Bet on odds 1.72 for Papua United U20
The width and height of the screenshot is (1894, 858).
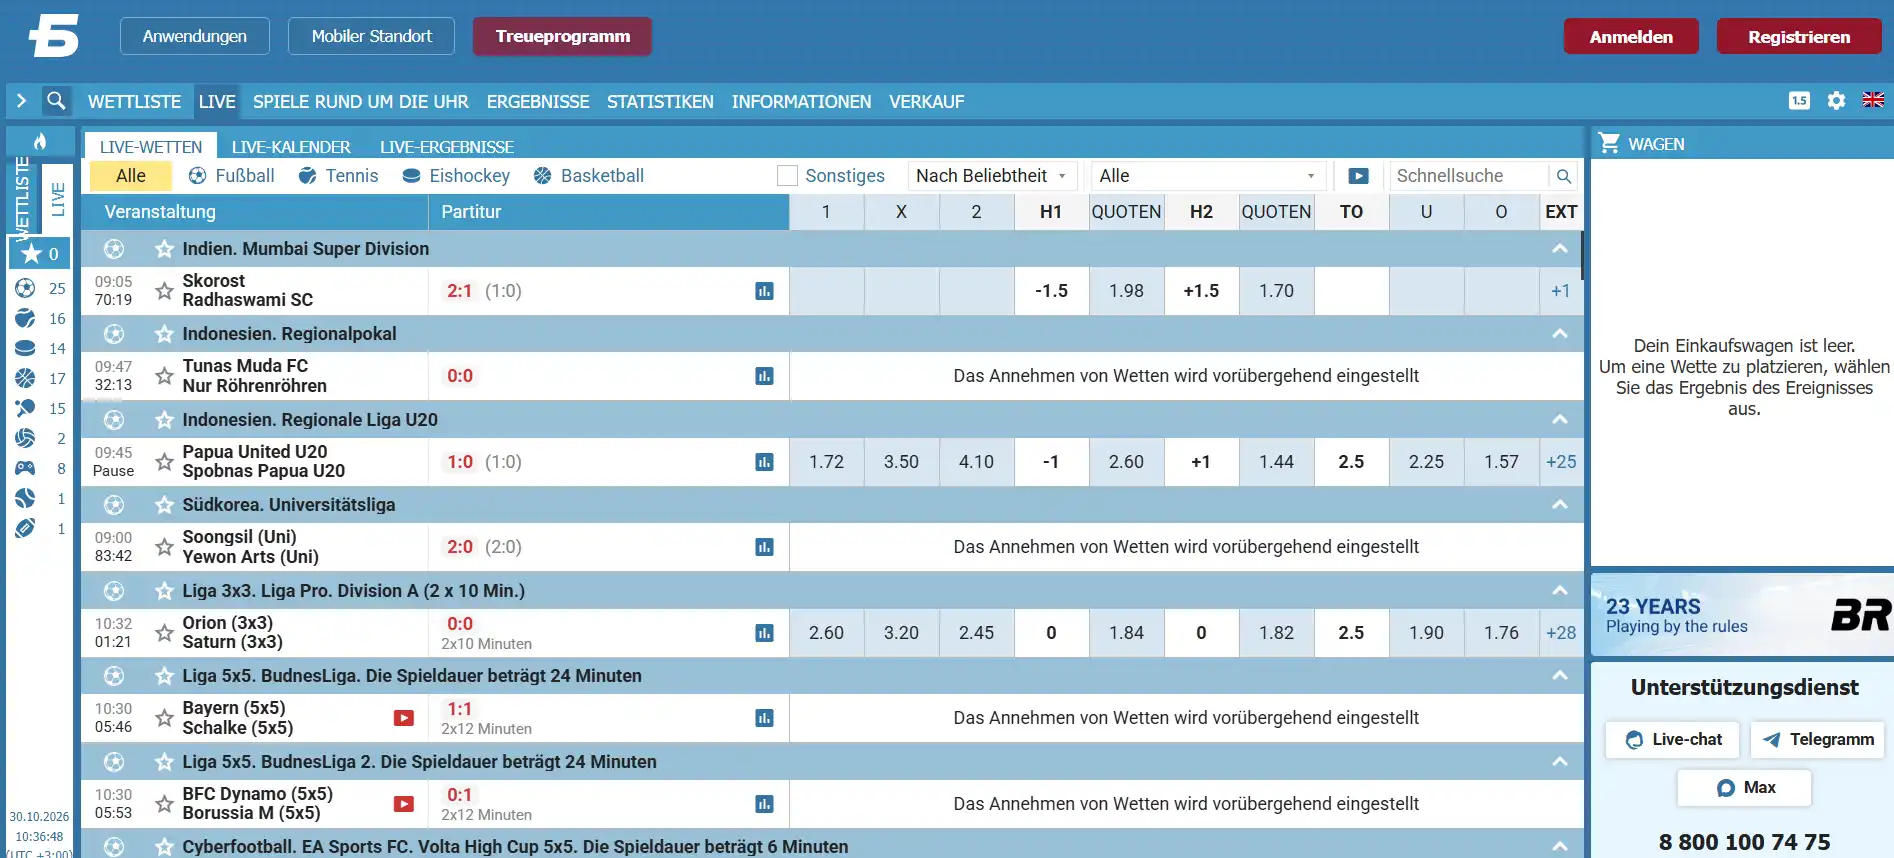tap(827, 462)
